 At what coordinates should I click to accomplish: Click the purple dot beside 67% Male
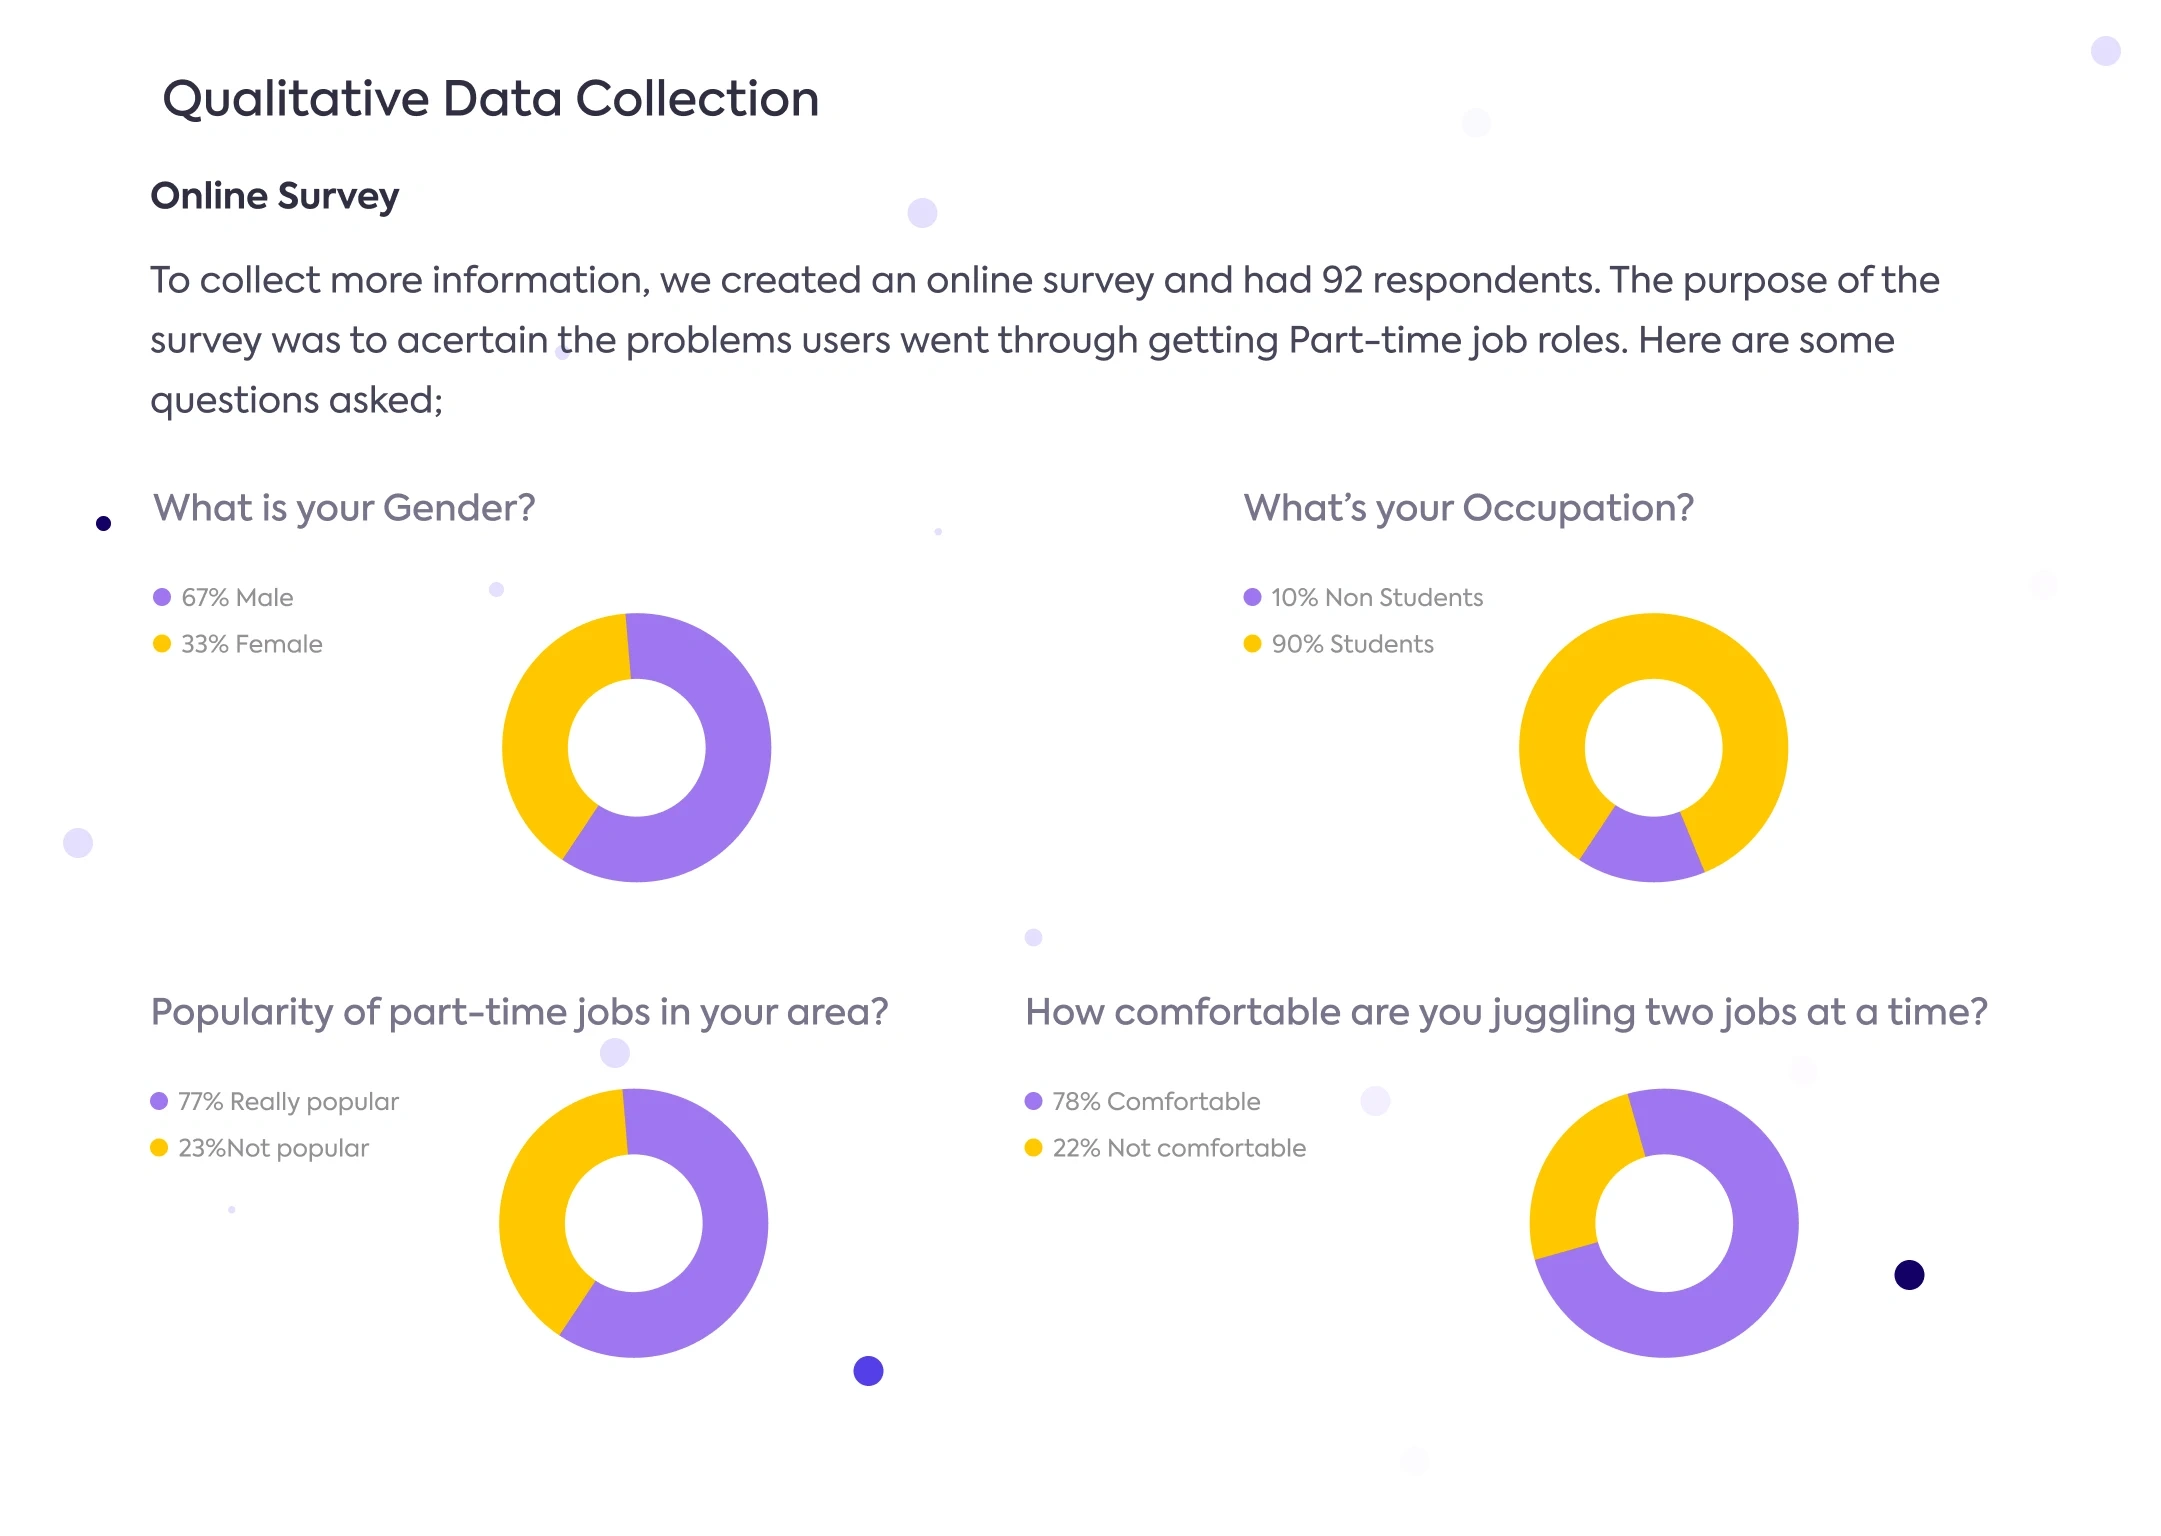pyautogui.click(x=162, y=597)
